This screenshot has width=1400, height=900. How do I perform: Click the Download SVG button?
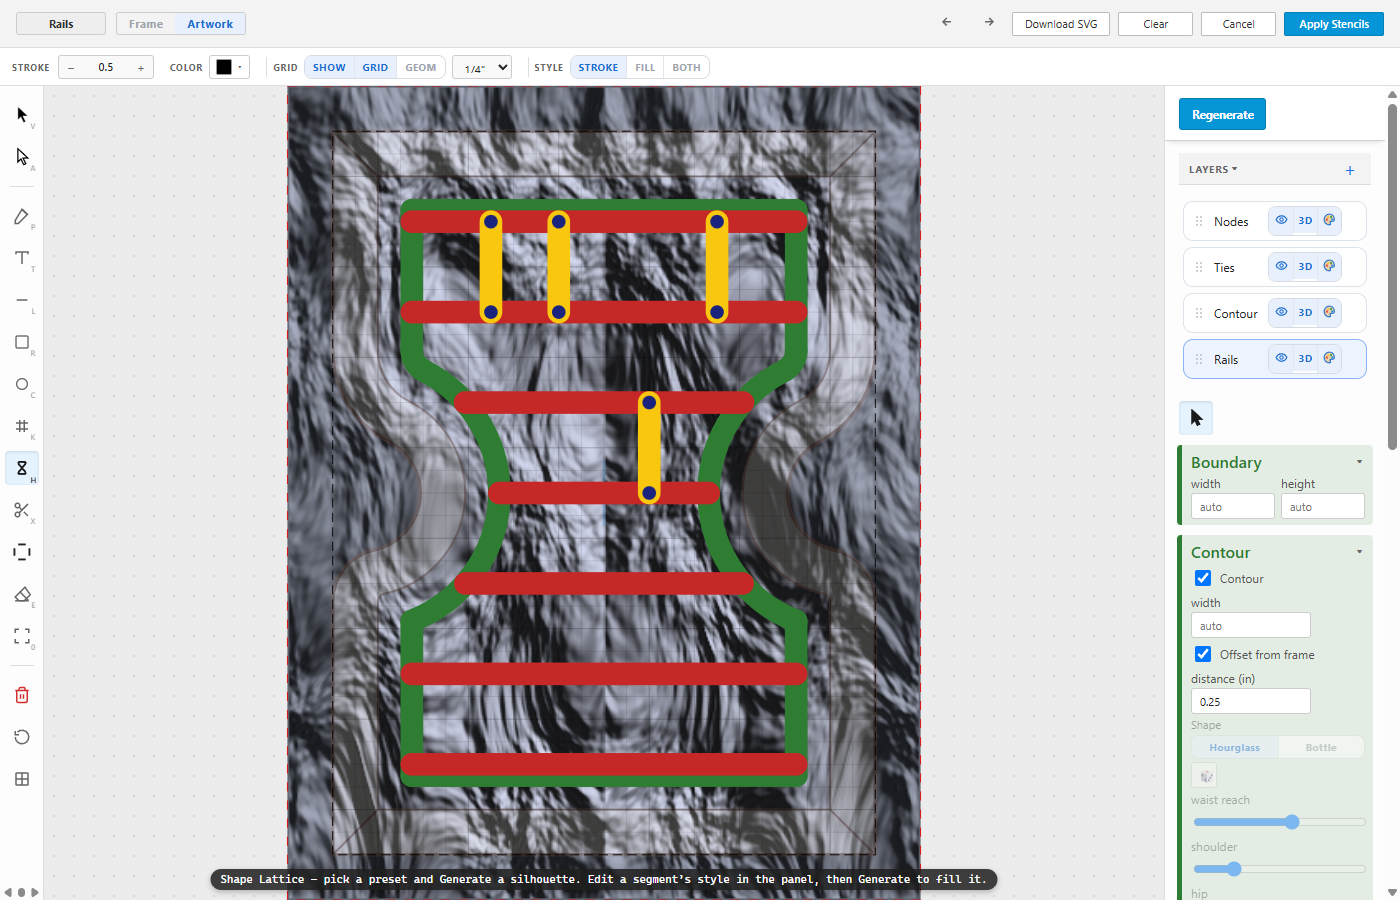tap(1061, 24)
